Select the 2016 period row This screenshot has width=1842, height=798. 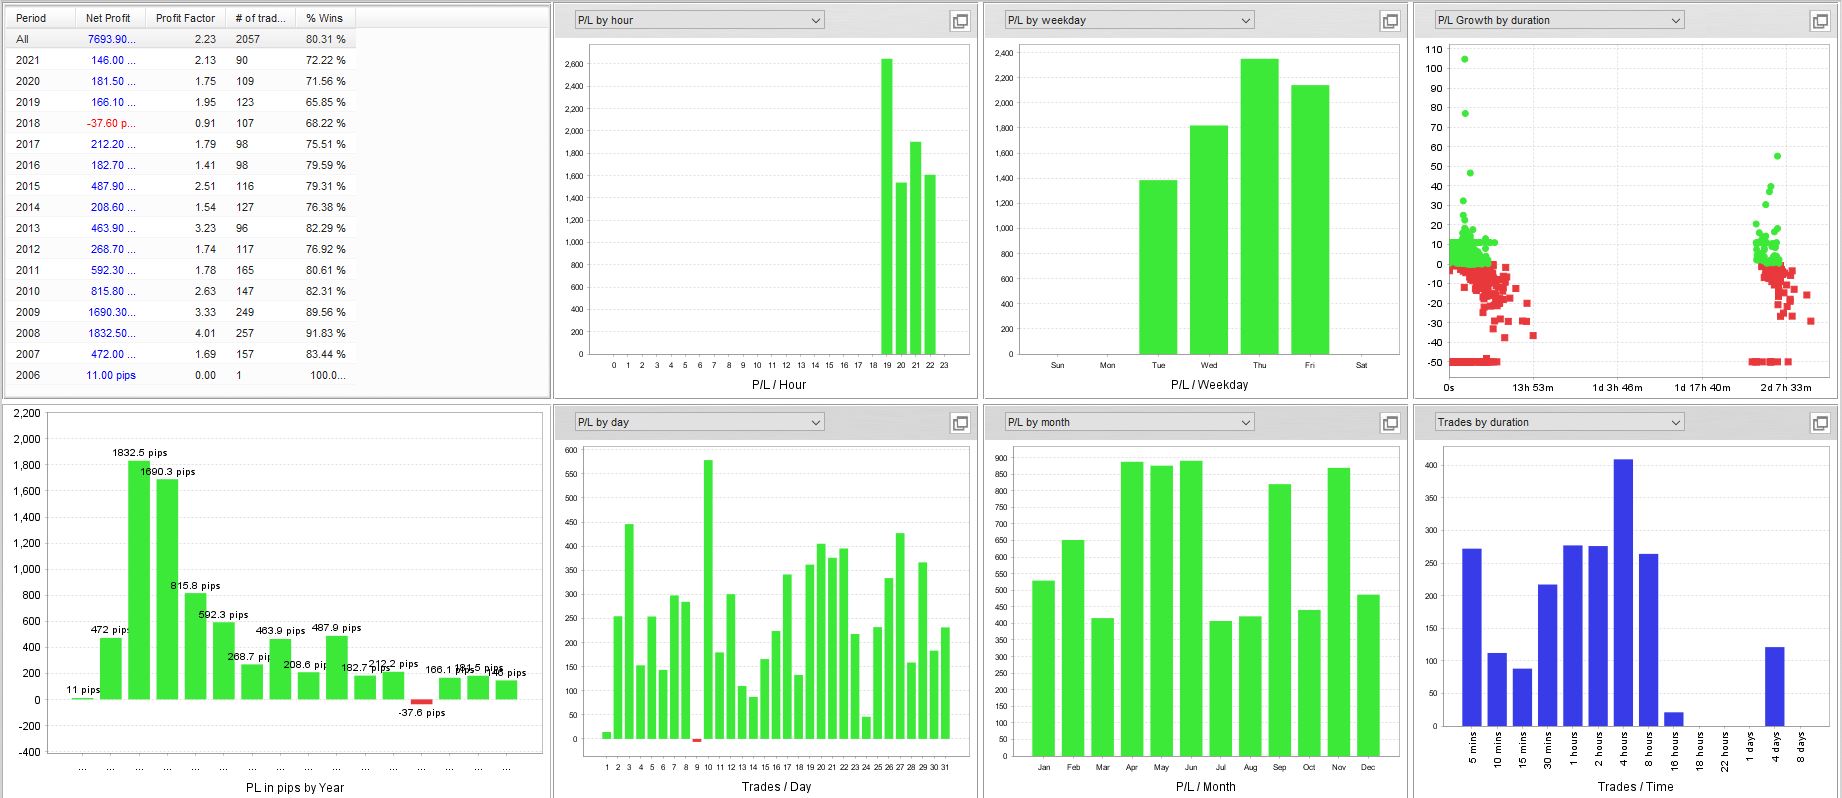point(181,165)
